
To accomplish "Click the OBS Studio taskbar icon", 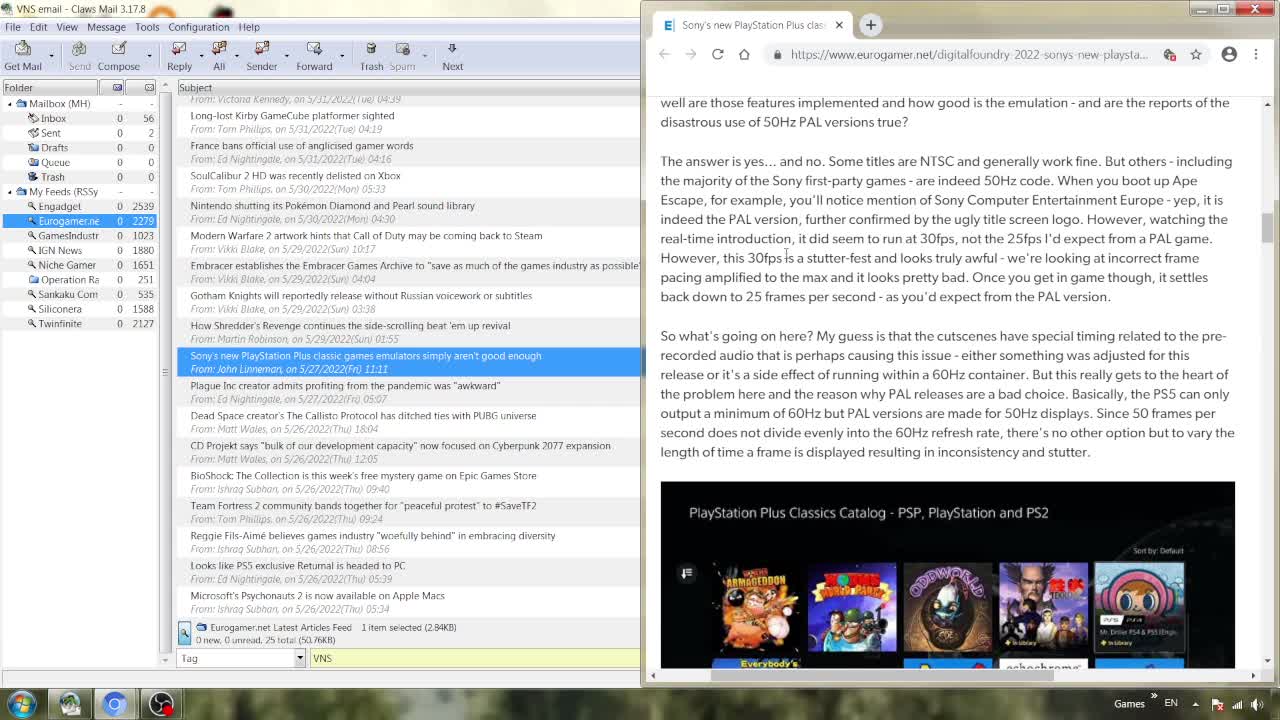I will click(x=160, y=704).
